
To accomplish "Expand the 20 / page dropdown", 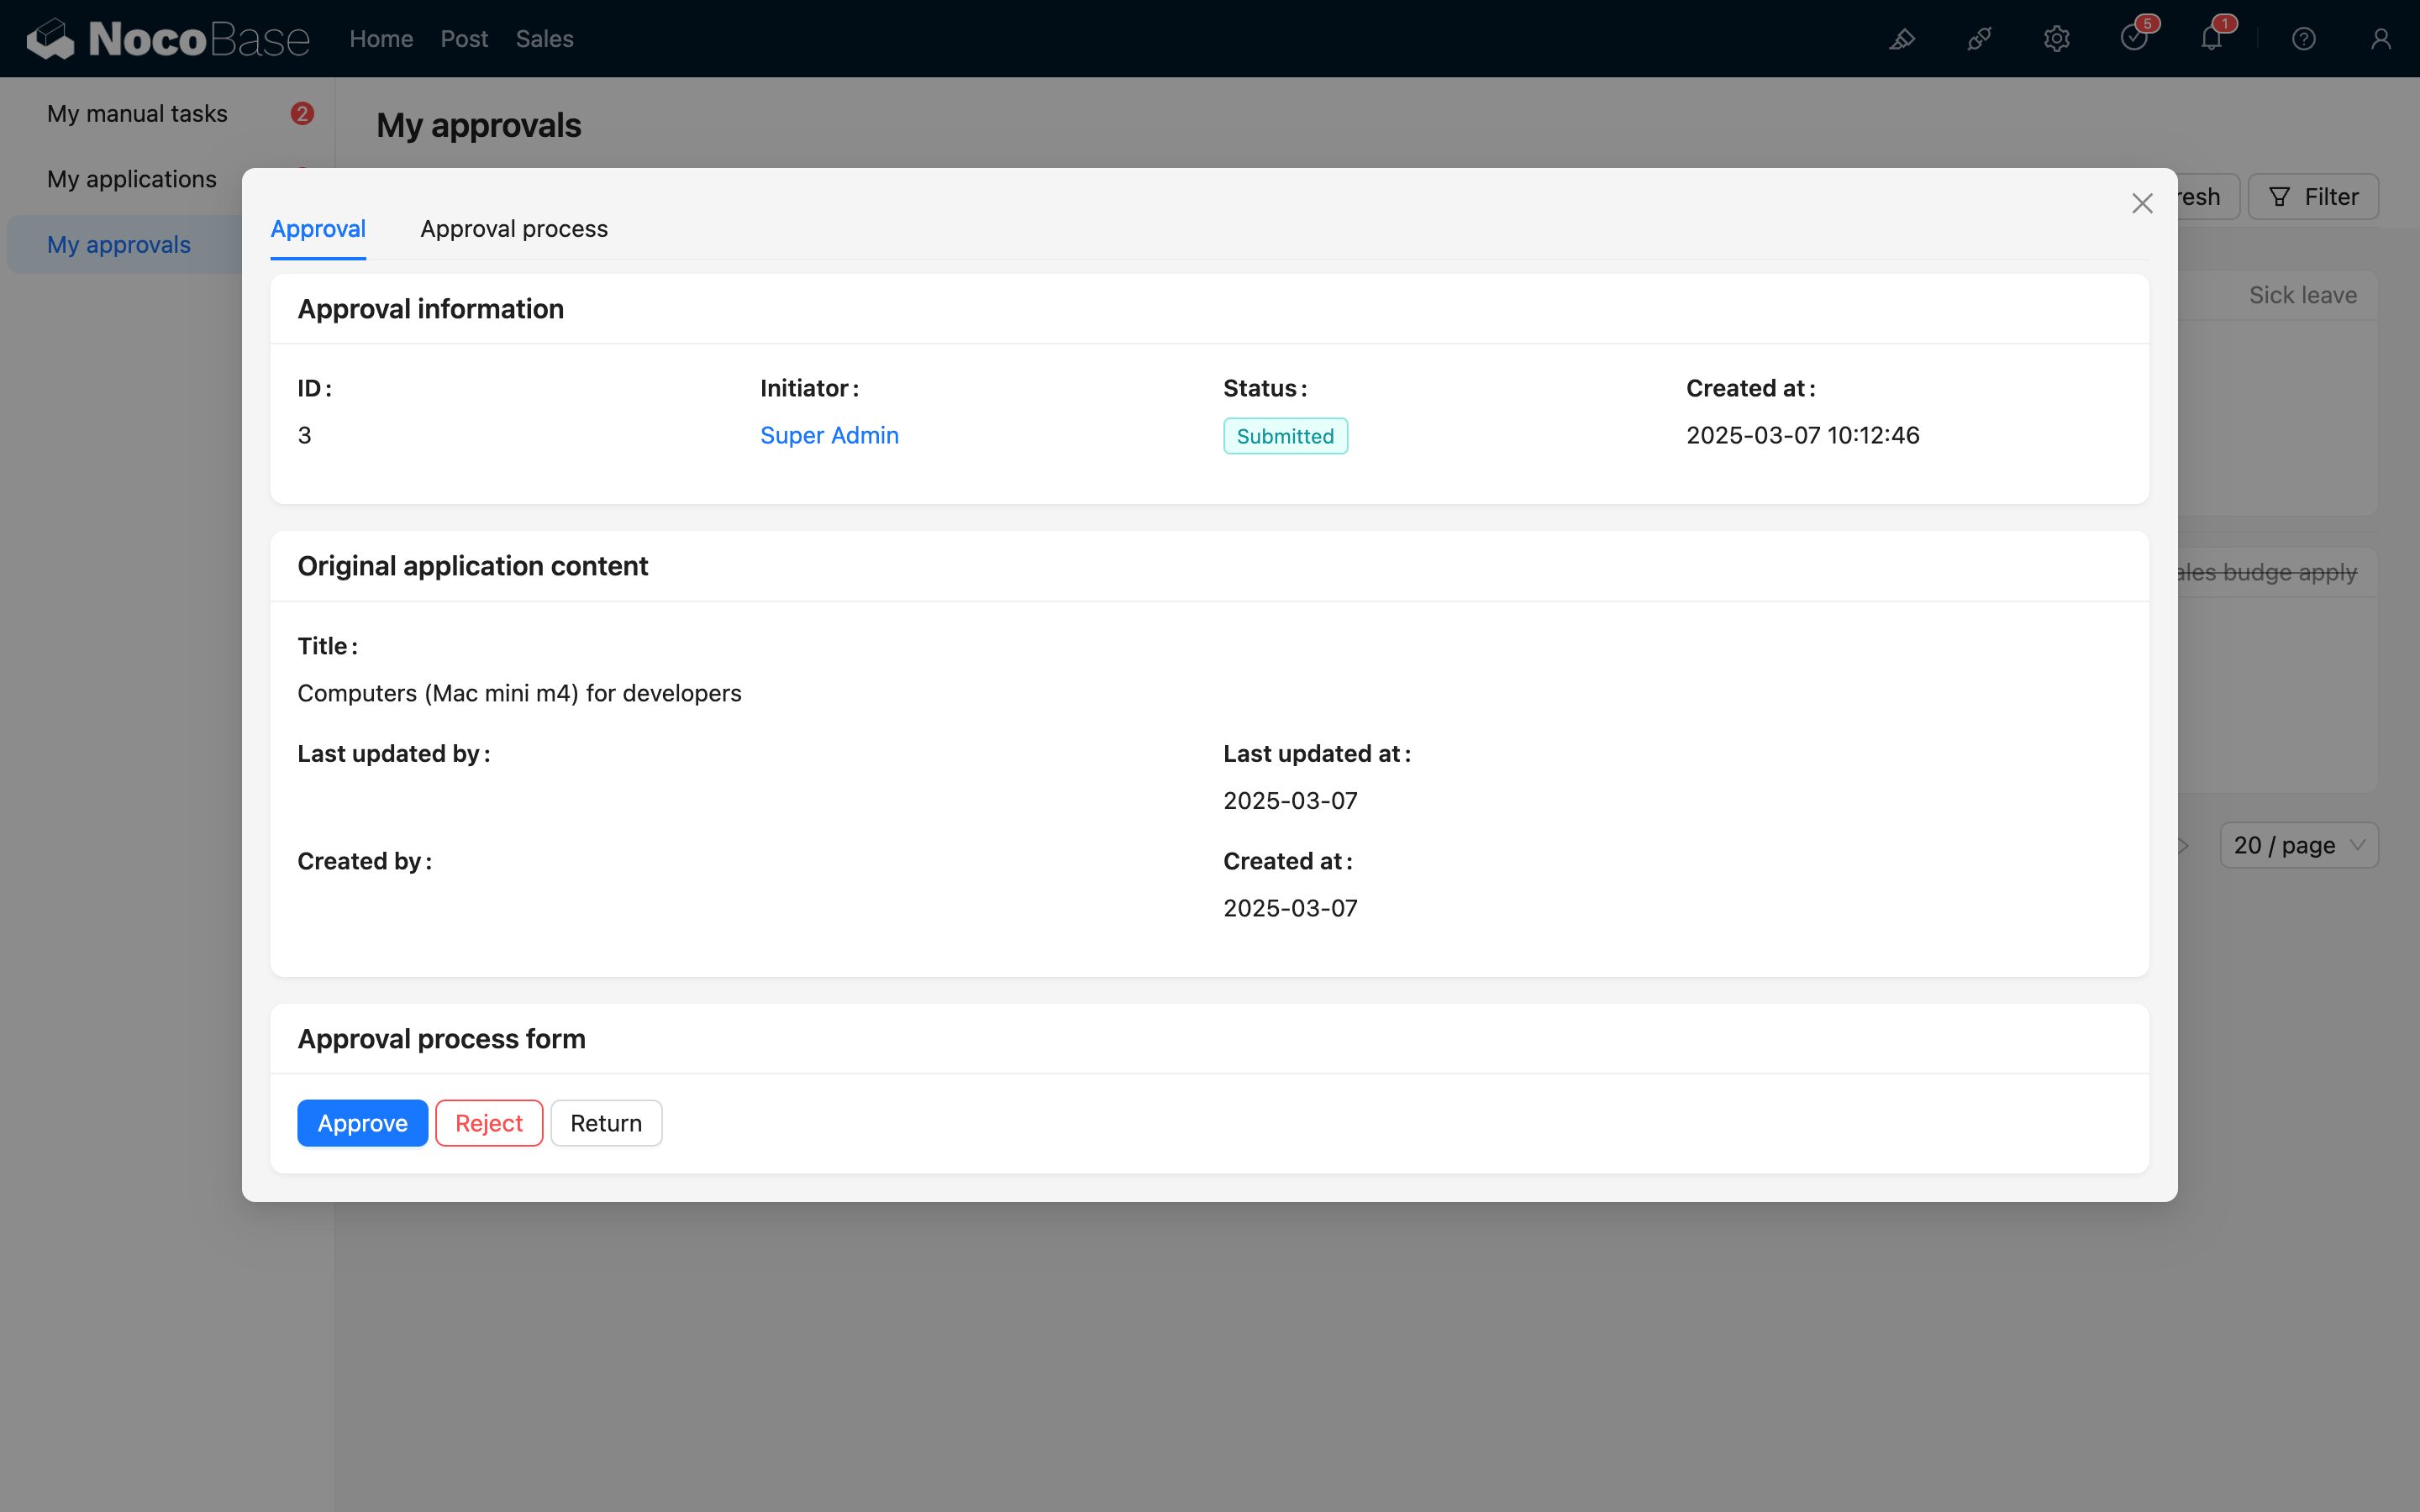I will (x=2298, y=845).
